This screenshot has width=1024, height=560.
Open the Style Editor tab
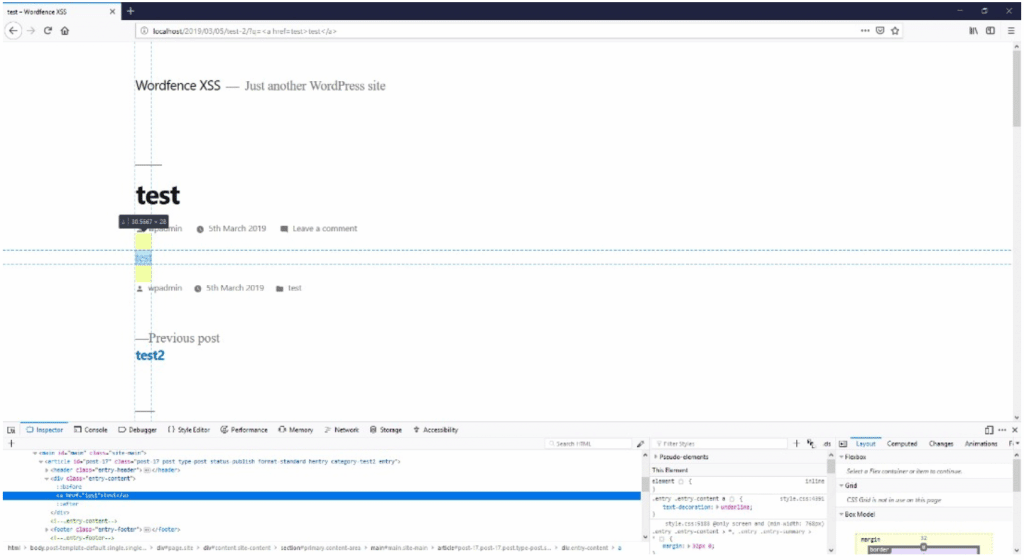(189, 430)
